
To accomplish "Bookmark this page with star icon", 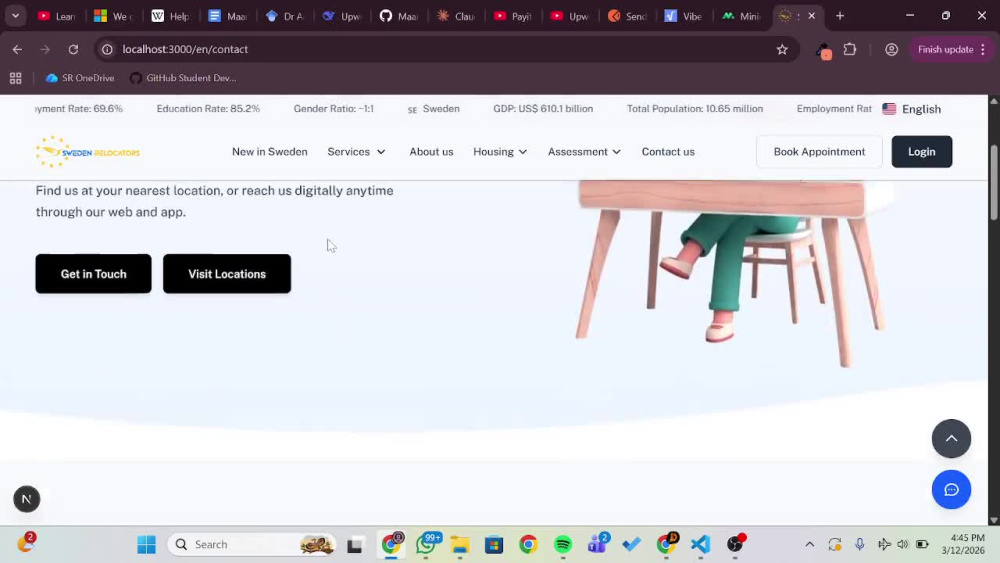I will (782, 49).
